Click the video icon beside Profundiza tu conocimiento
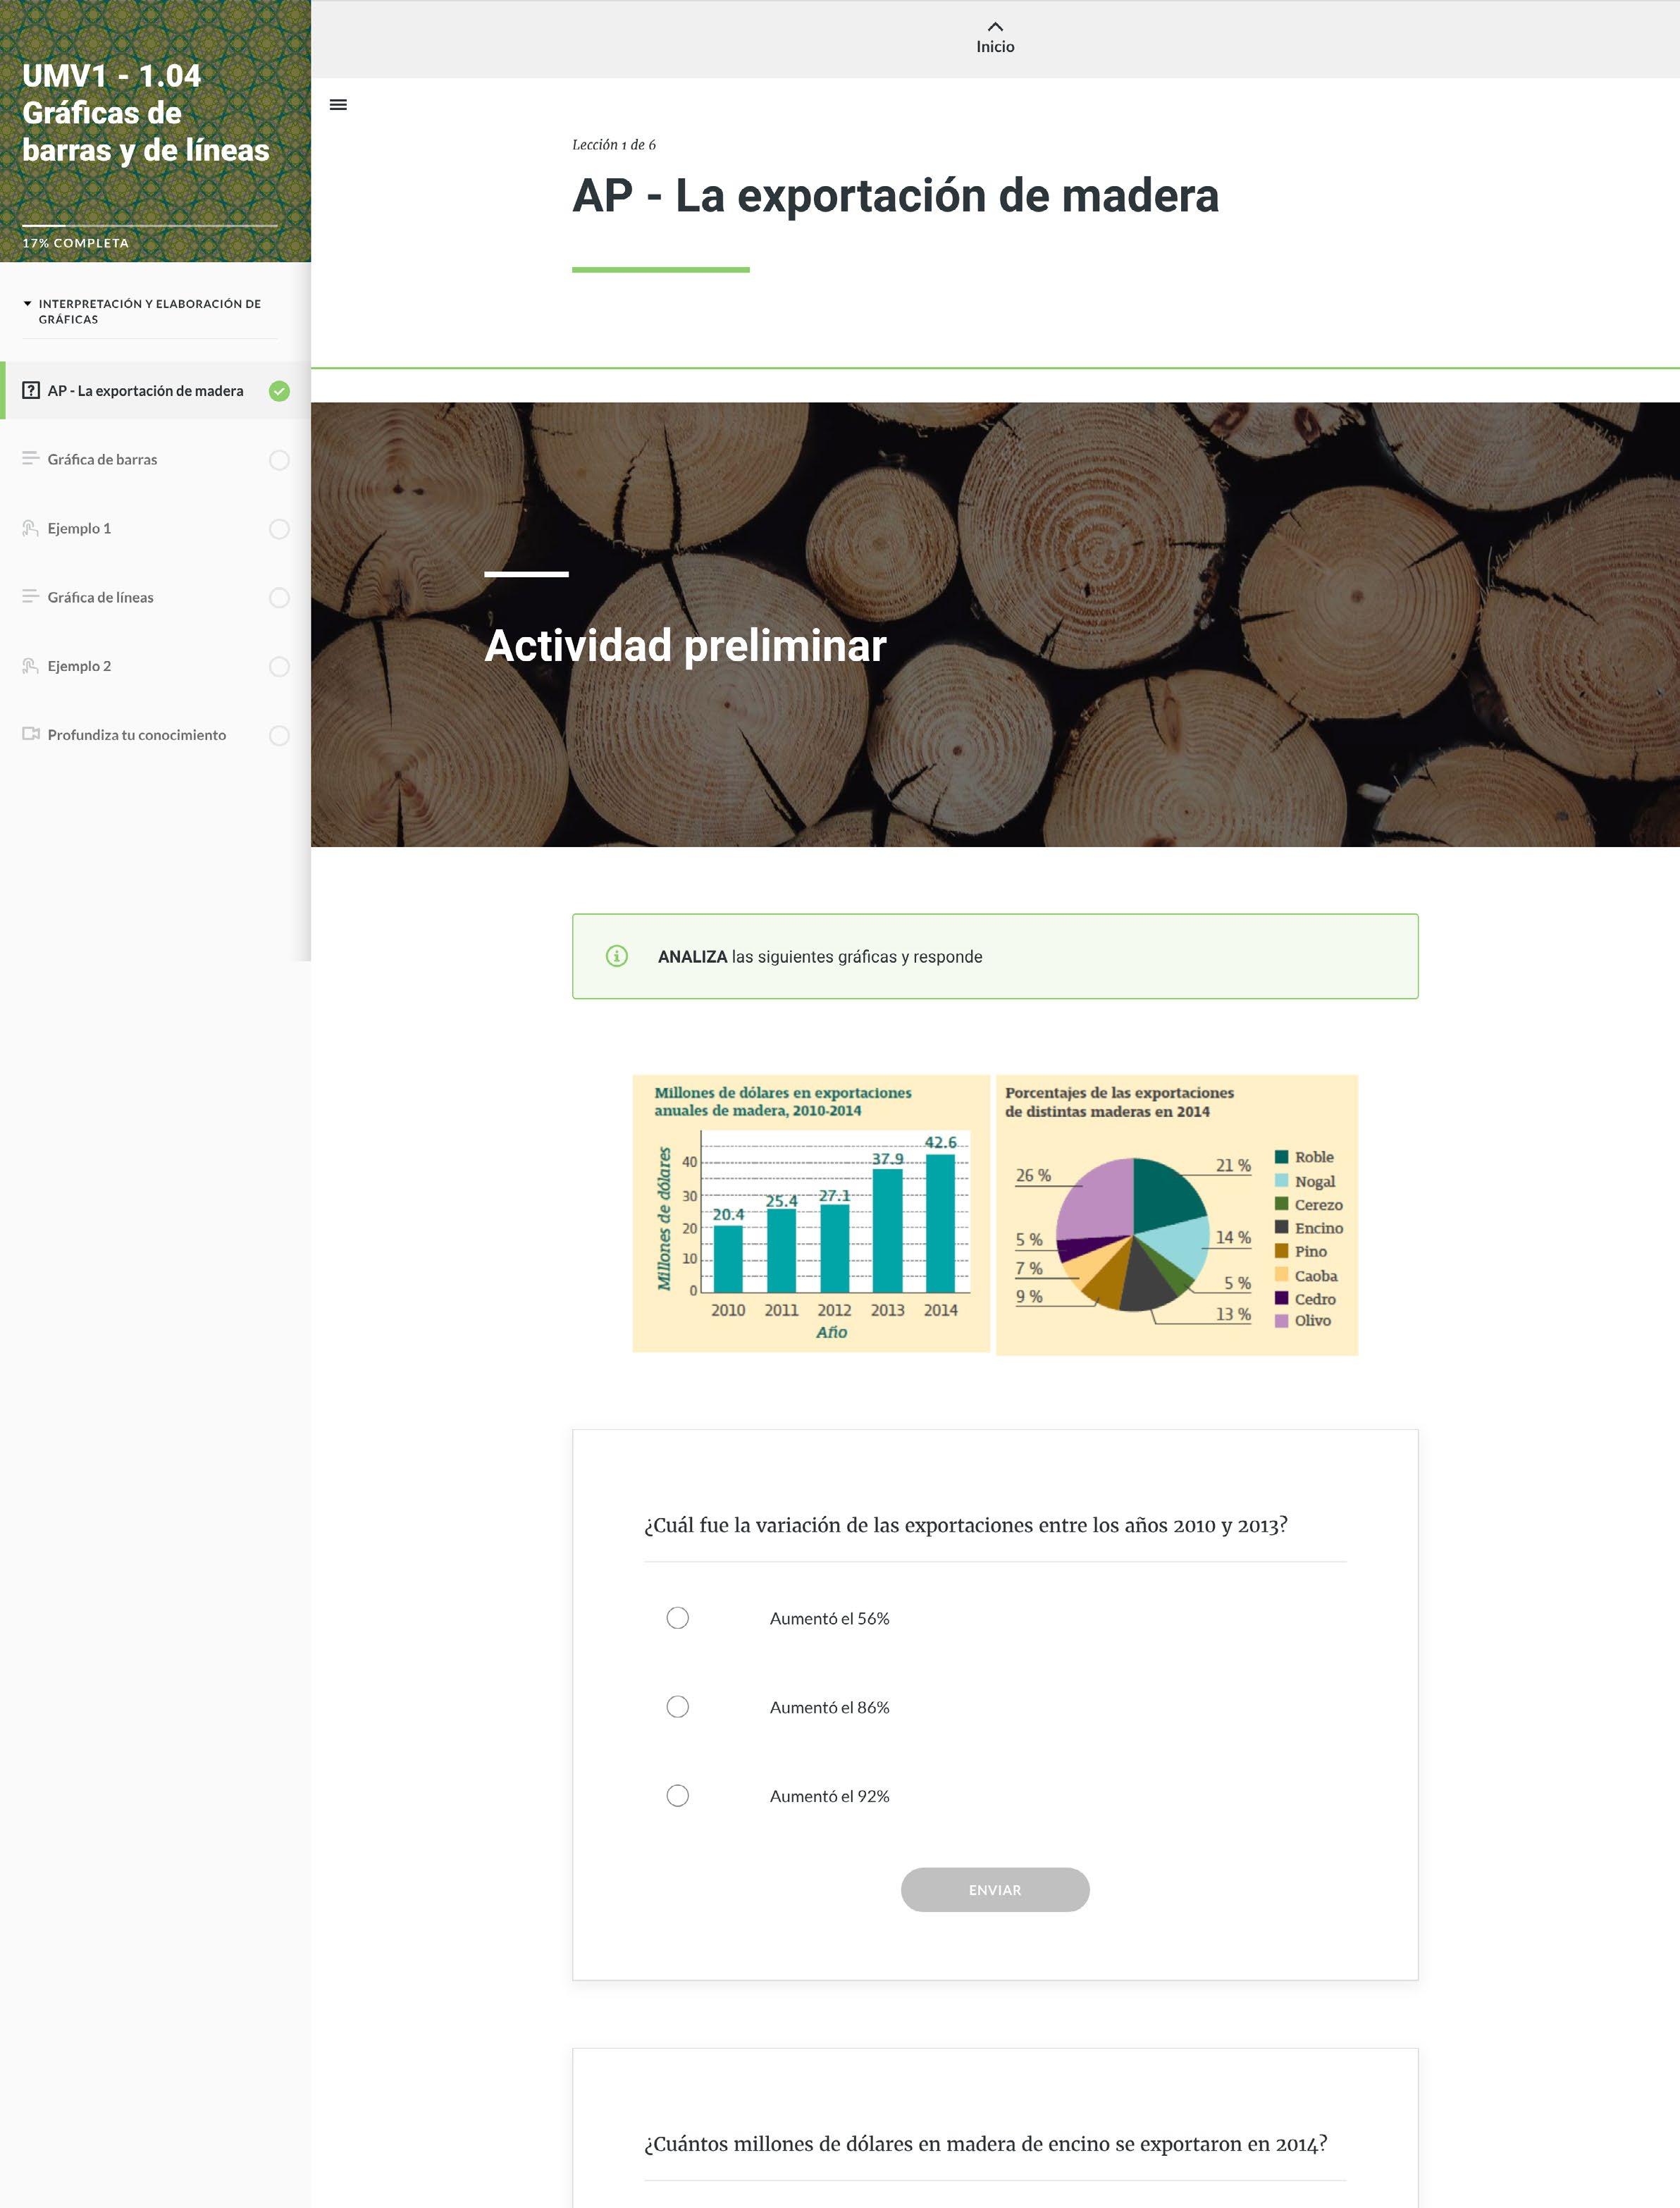 [31, 734]
